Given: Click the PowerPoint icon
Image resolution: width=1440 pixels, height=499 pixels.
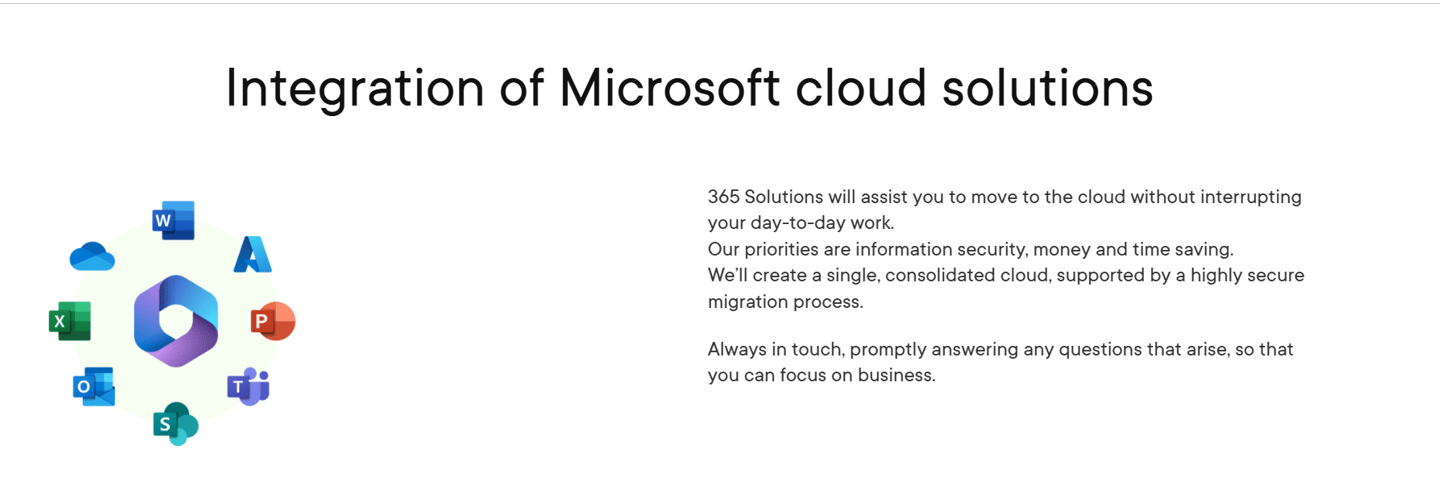Looking at the screenshot, I should point(273,322).
